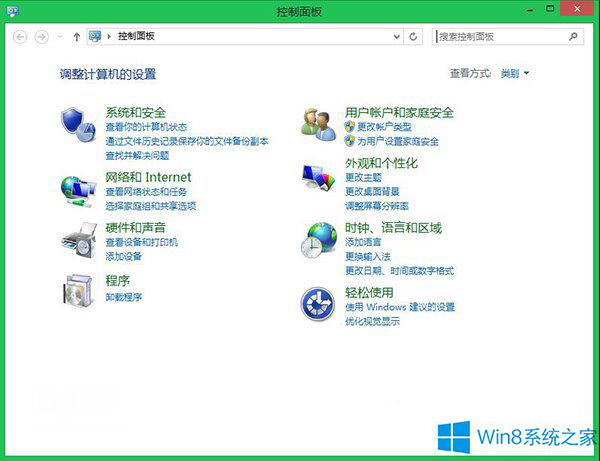
Task: Open the Programs disc box icon
Action: 78,290
